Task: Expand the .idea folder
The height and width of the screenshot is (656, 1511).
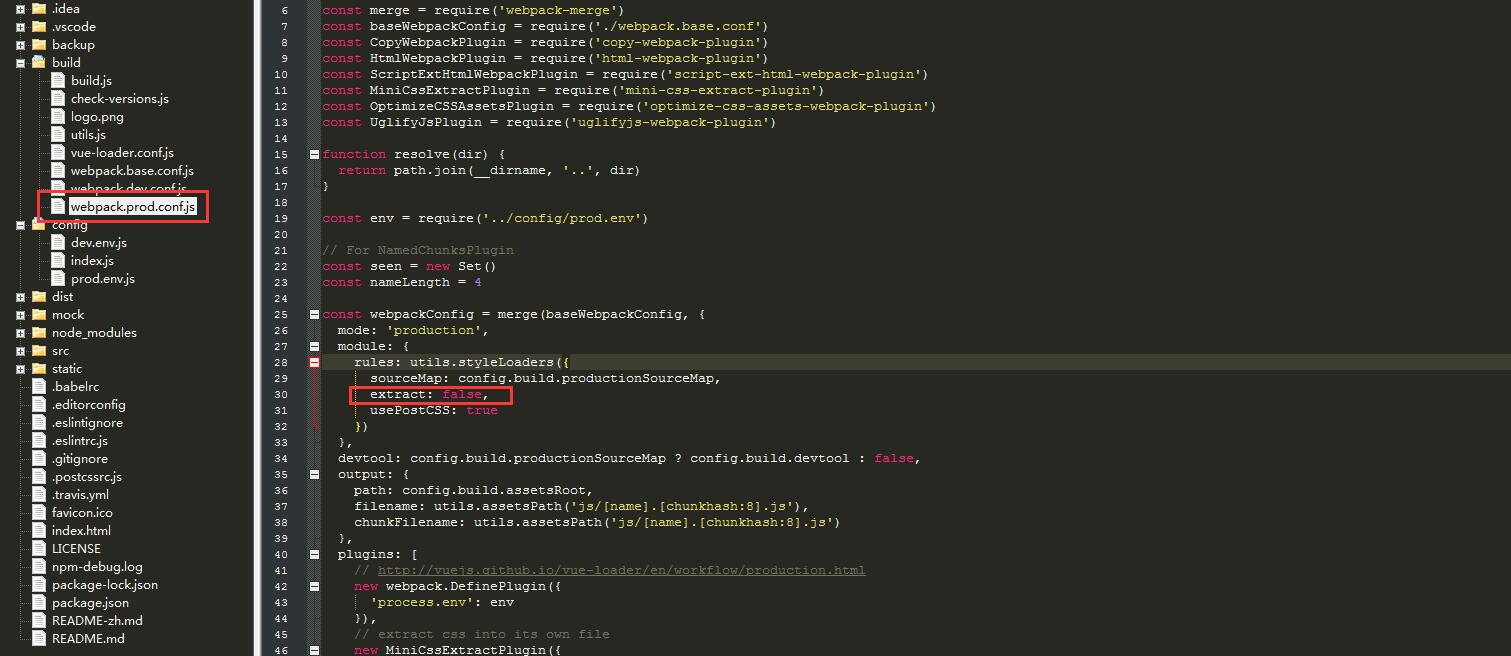Action: [x=20, y=9]
